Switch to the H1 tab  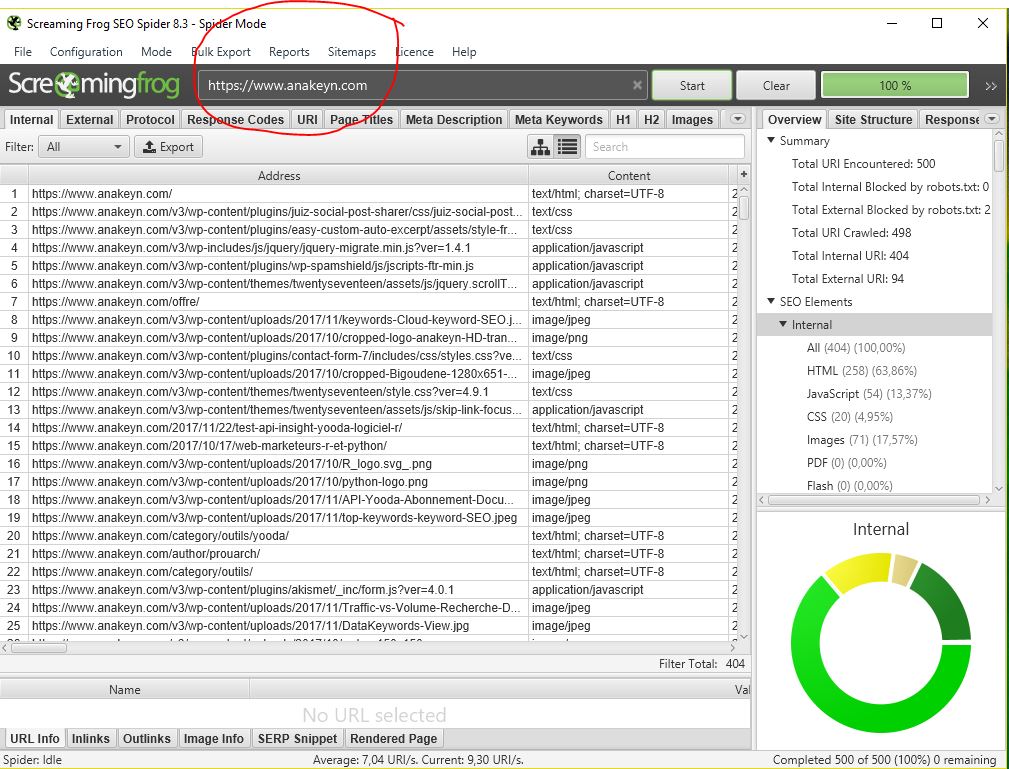(x=623, y=120)
